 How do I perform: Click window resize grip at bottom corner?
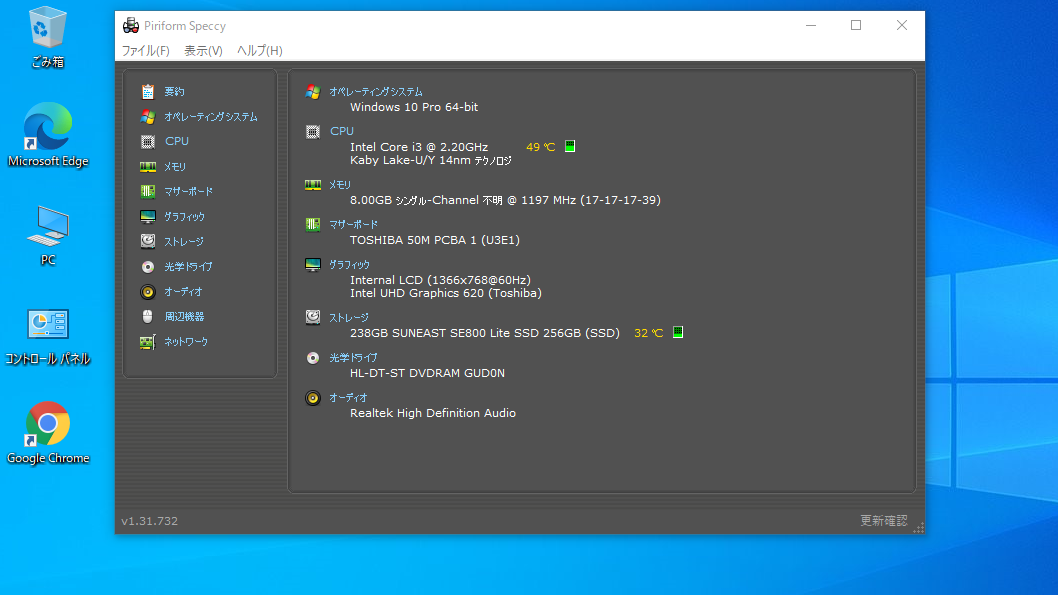coord(918,528)
